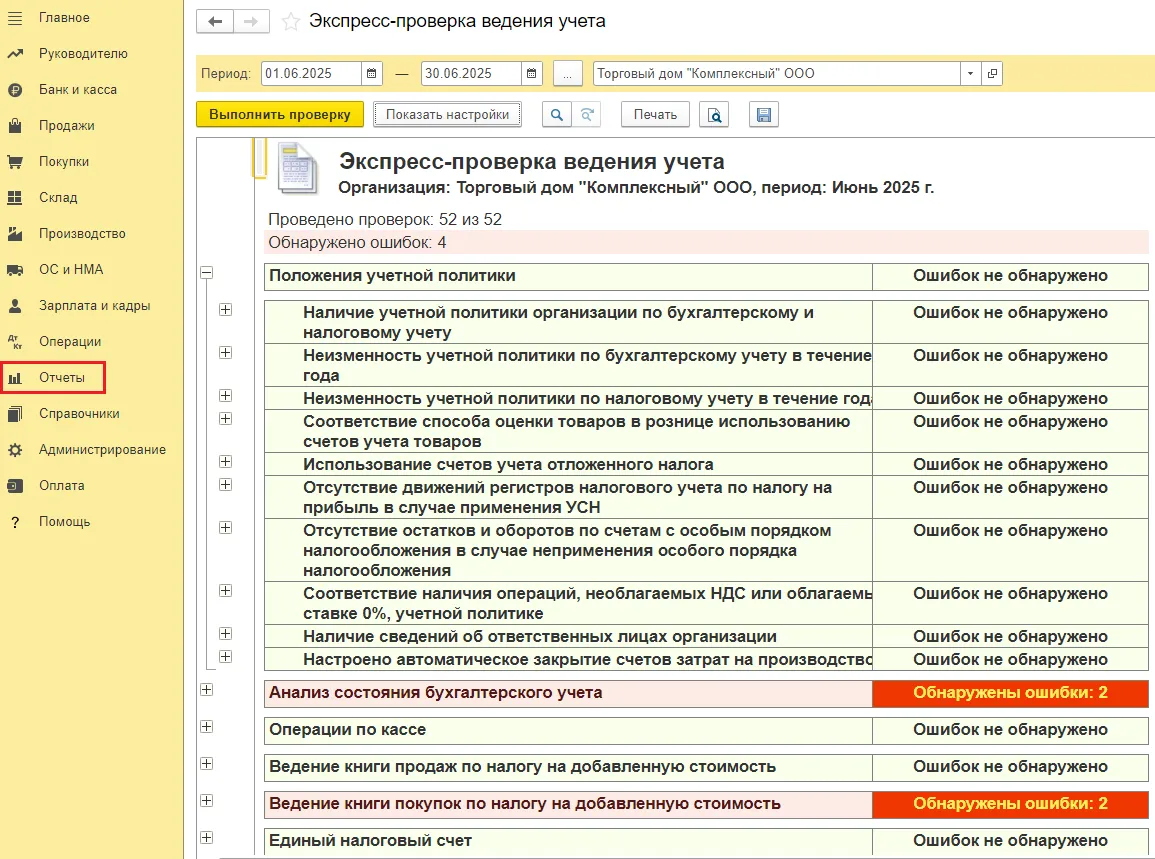Click the hamburger menu icon beside Главное
The image size is (1155, 859).
tap(15, 18)
